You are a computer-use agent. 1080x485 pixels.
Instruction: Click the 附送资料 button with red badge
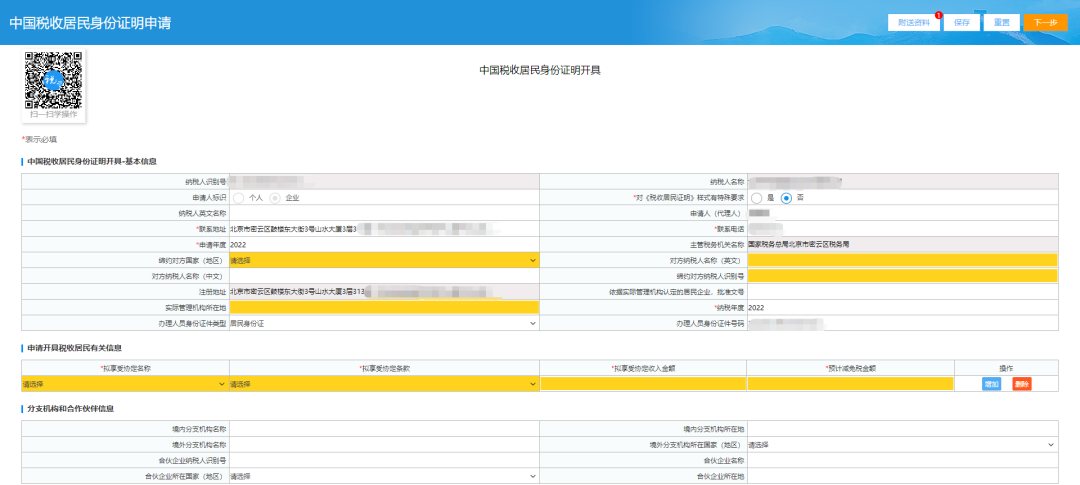click(914, 23)
